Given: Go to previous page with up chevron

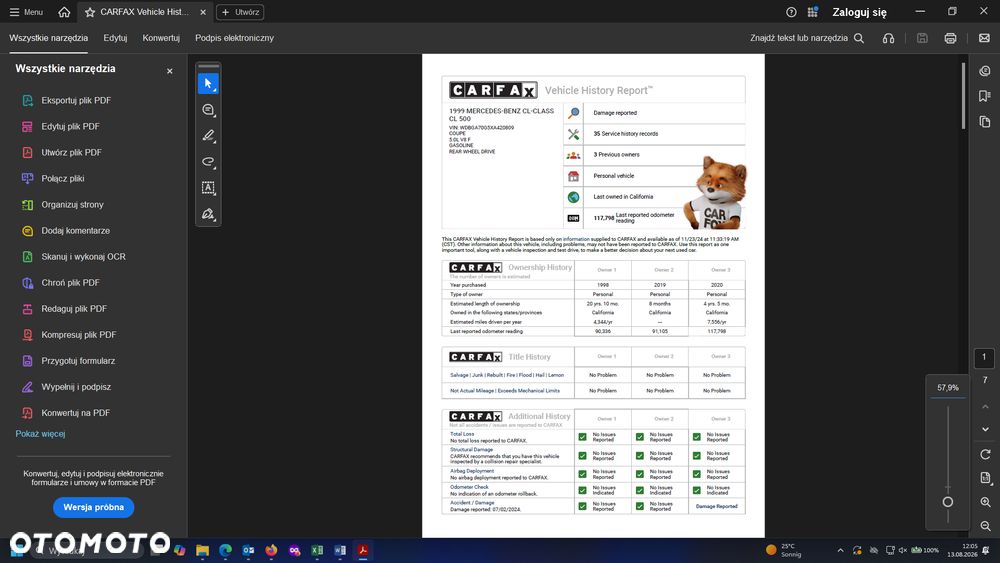Looking at the screenshot, I should tap(985, 406).
